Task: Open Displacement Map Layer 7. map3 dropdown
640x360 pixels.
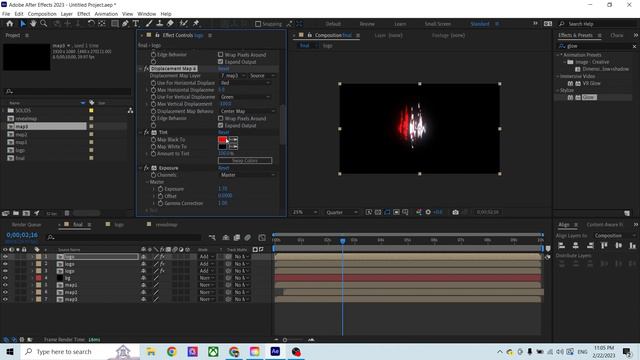Action: (x=233, y=76)
